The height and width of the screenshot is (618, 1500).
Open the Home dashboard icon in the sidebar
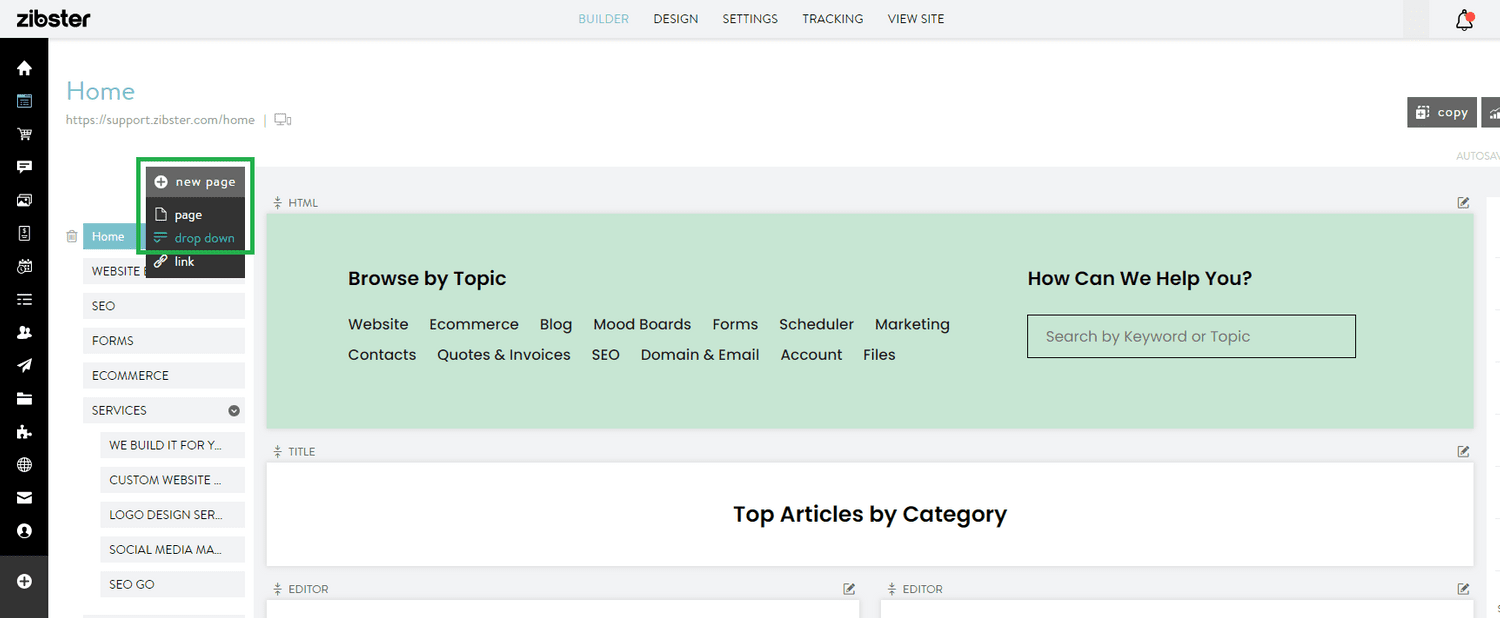23,67
